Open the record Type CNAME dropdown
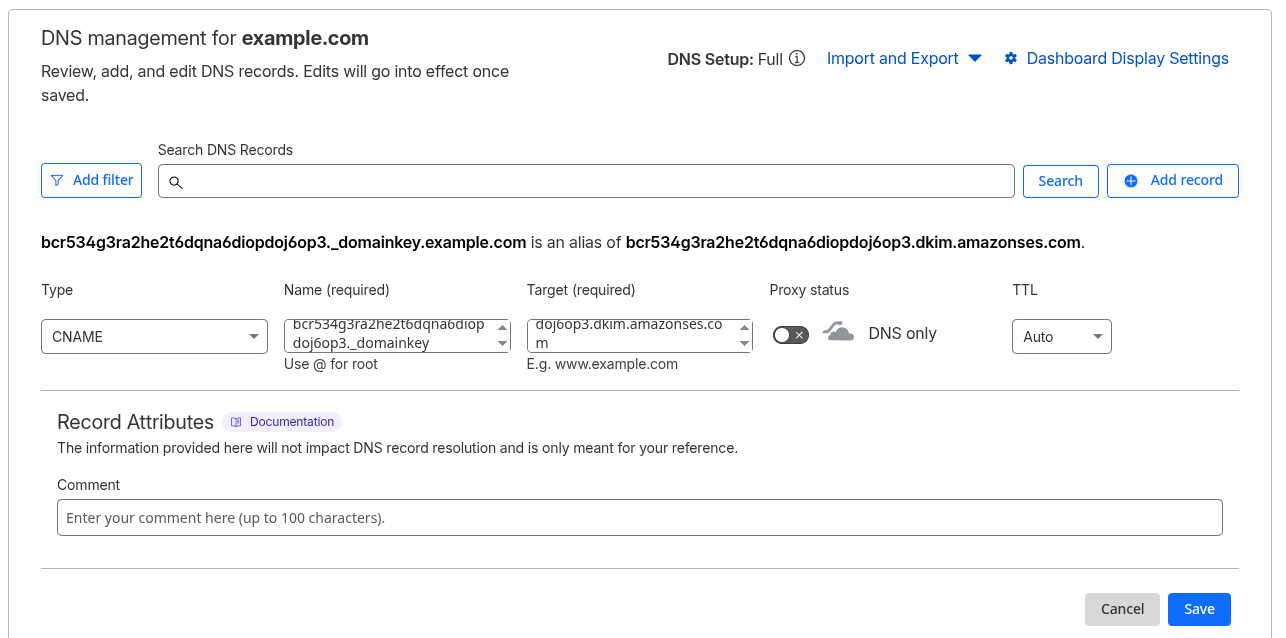The width and height of the screenshot is (1286, 638). coord(154,336)
